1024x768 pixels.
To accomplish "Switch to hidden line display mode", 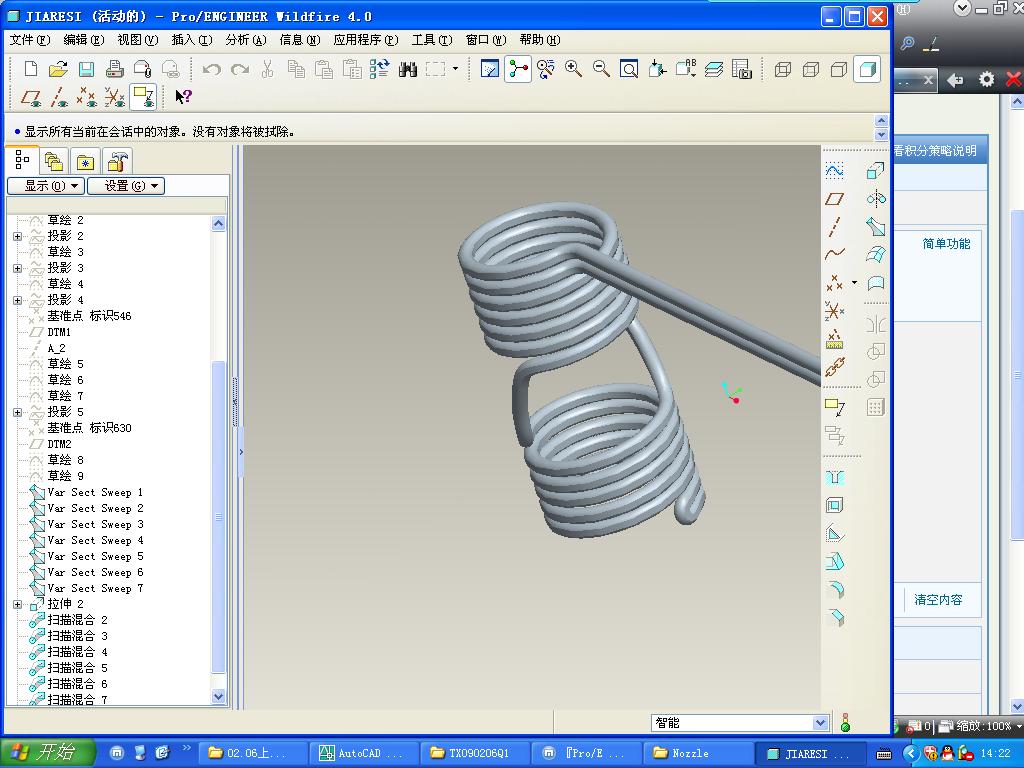I will (x=810, y=69).
